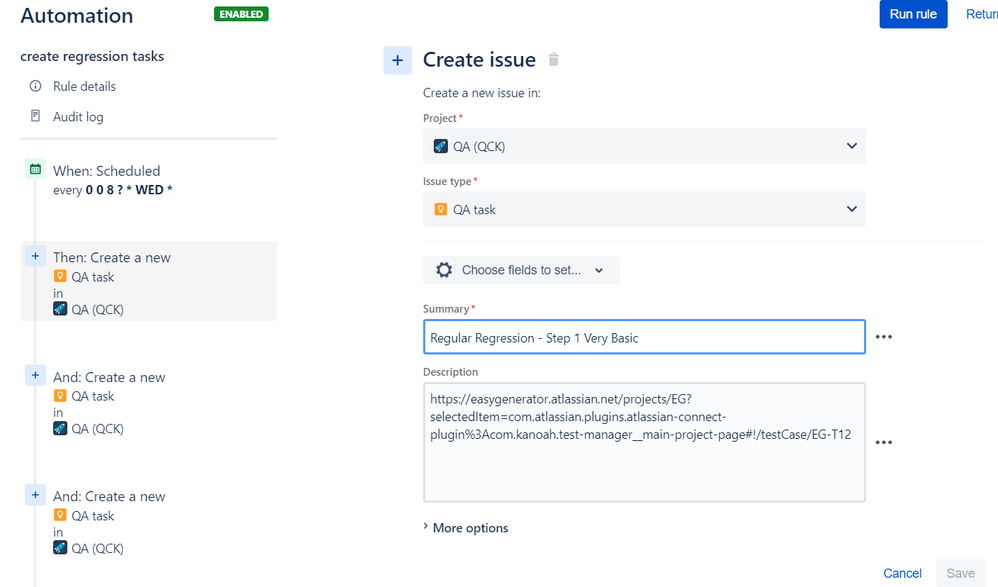Click the Create issue heading text
This screenshot has height=587, width=998.
[x=479, y=60]
